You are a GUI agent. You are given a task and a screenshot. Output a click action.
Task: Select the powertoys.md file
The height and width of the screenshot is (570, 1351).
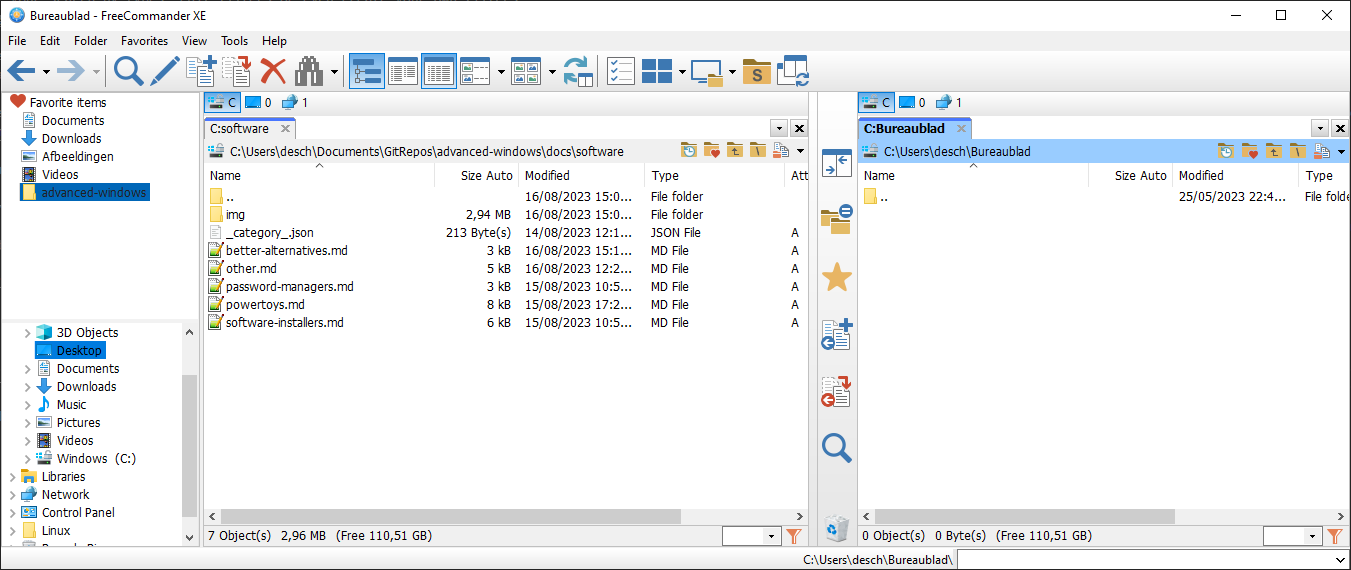(x=265, y=305)
